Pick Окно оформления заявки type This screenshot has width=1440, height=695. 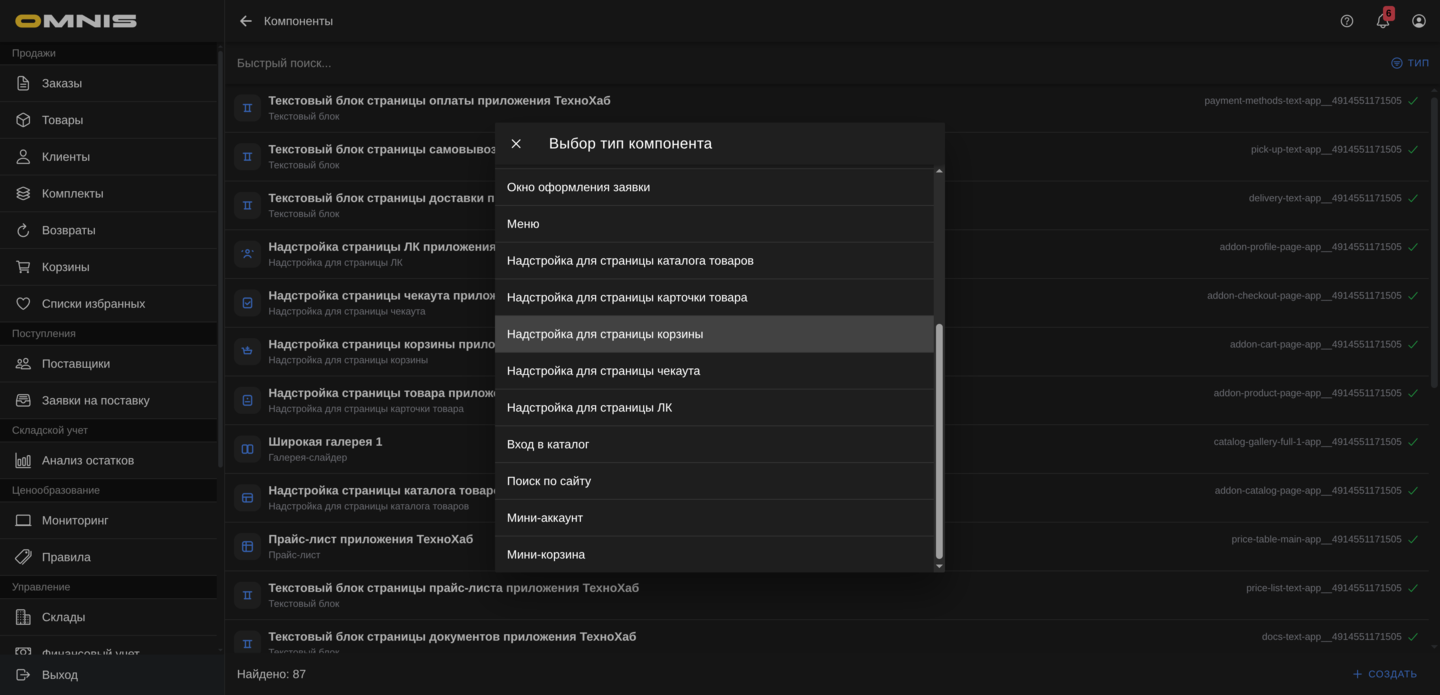tap(578, 187)
